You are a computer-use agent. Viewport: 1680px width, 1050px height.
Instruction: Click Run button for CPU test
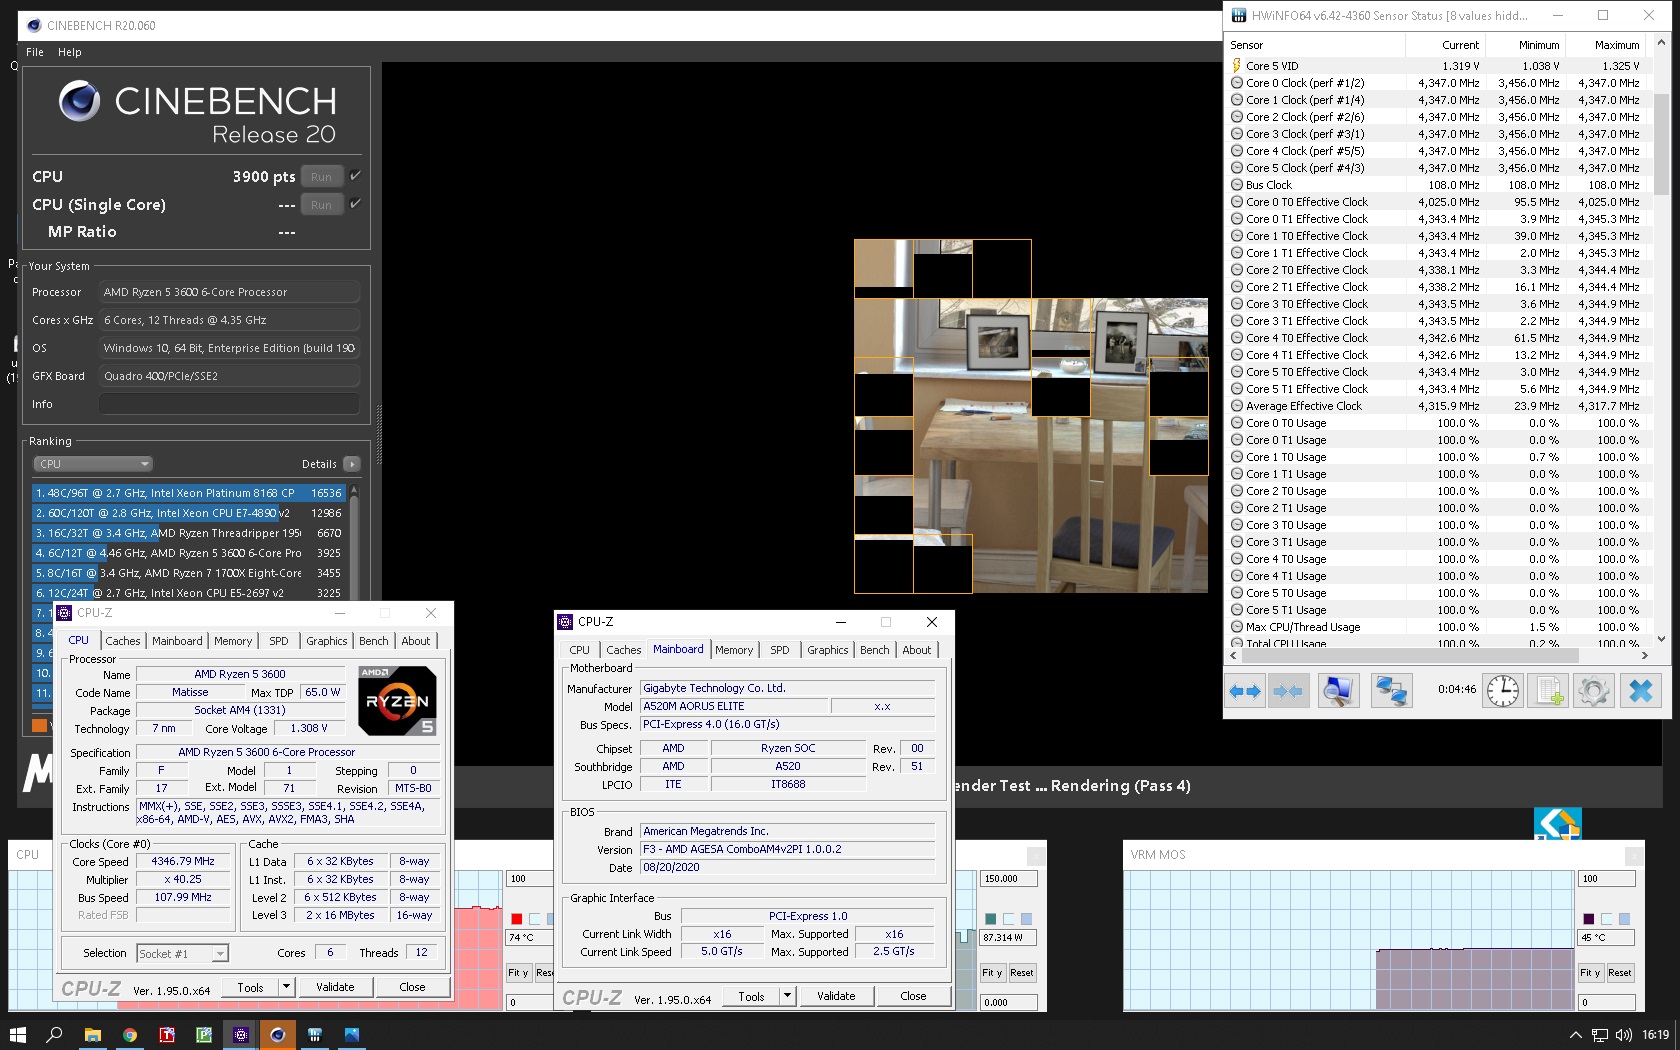pyautogui.click(x=321, y=177)
